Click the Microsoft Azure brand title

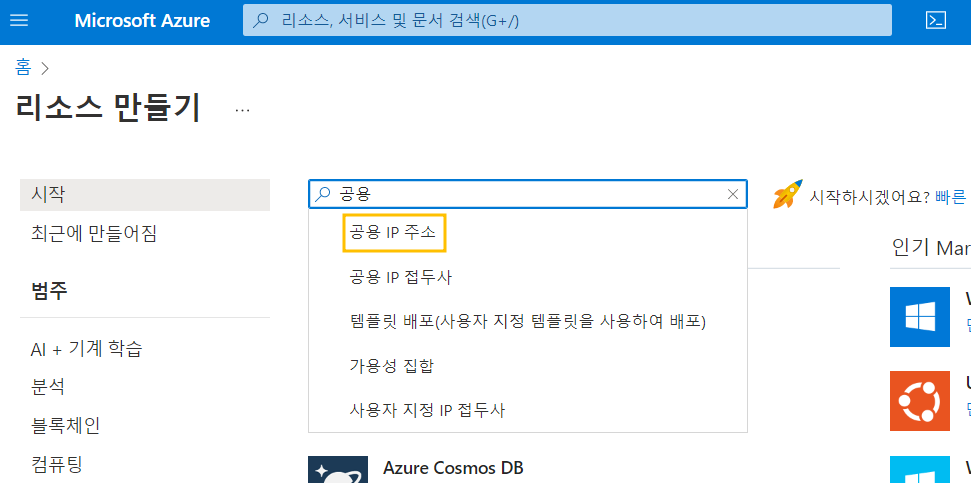click(142, 20)
